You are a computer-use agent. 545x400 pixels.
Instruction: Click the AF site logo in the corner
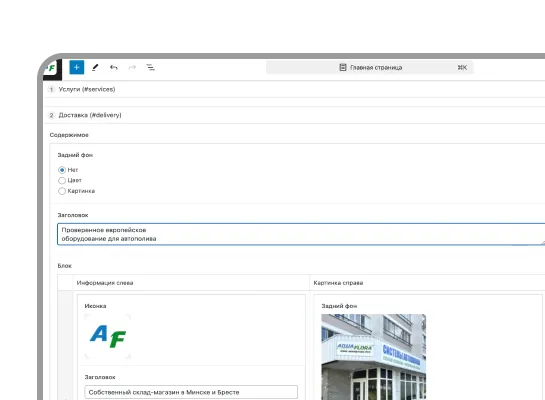click(52, 68)
